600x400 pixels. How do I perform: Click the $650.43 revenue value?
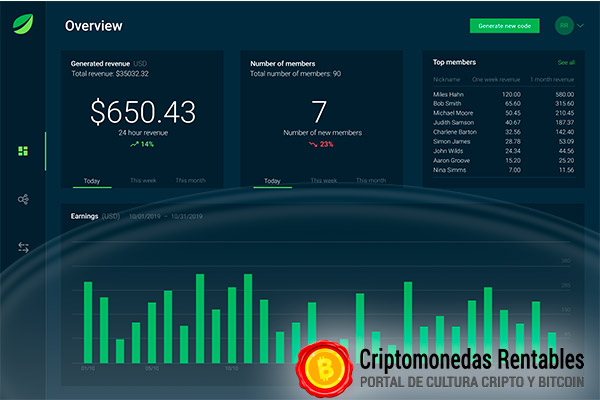(143, 112)
